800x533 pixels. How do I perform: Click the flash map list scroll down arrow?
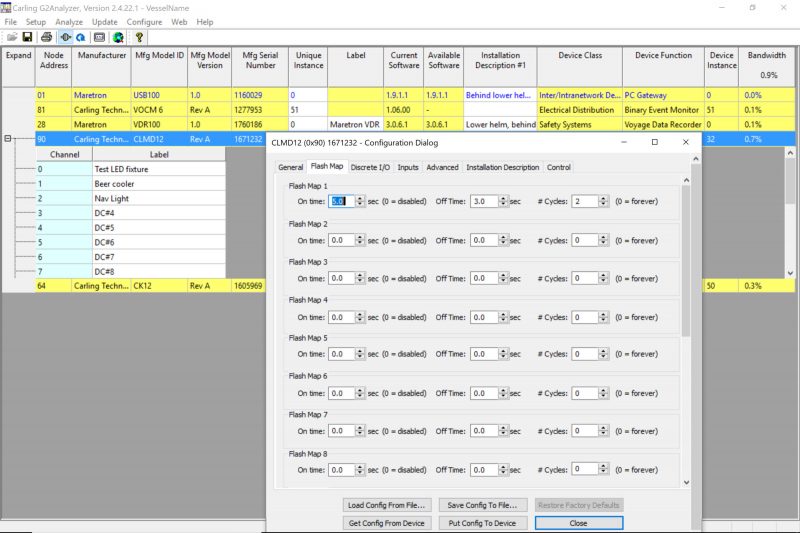click(x=686, y=482)
